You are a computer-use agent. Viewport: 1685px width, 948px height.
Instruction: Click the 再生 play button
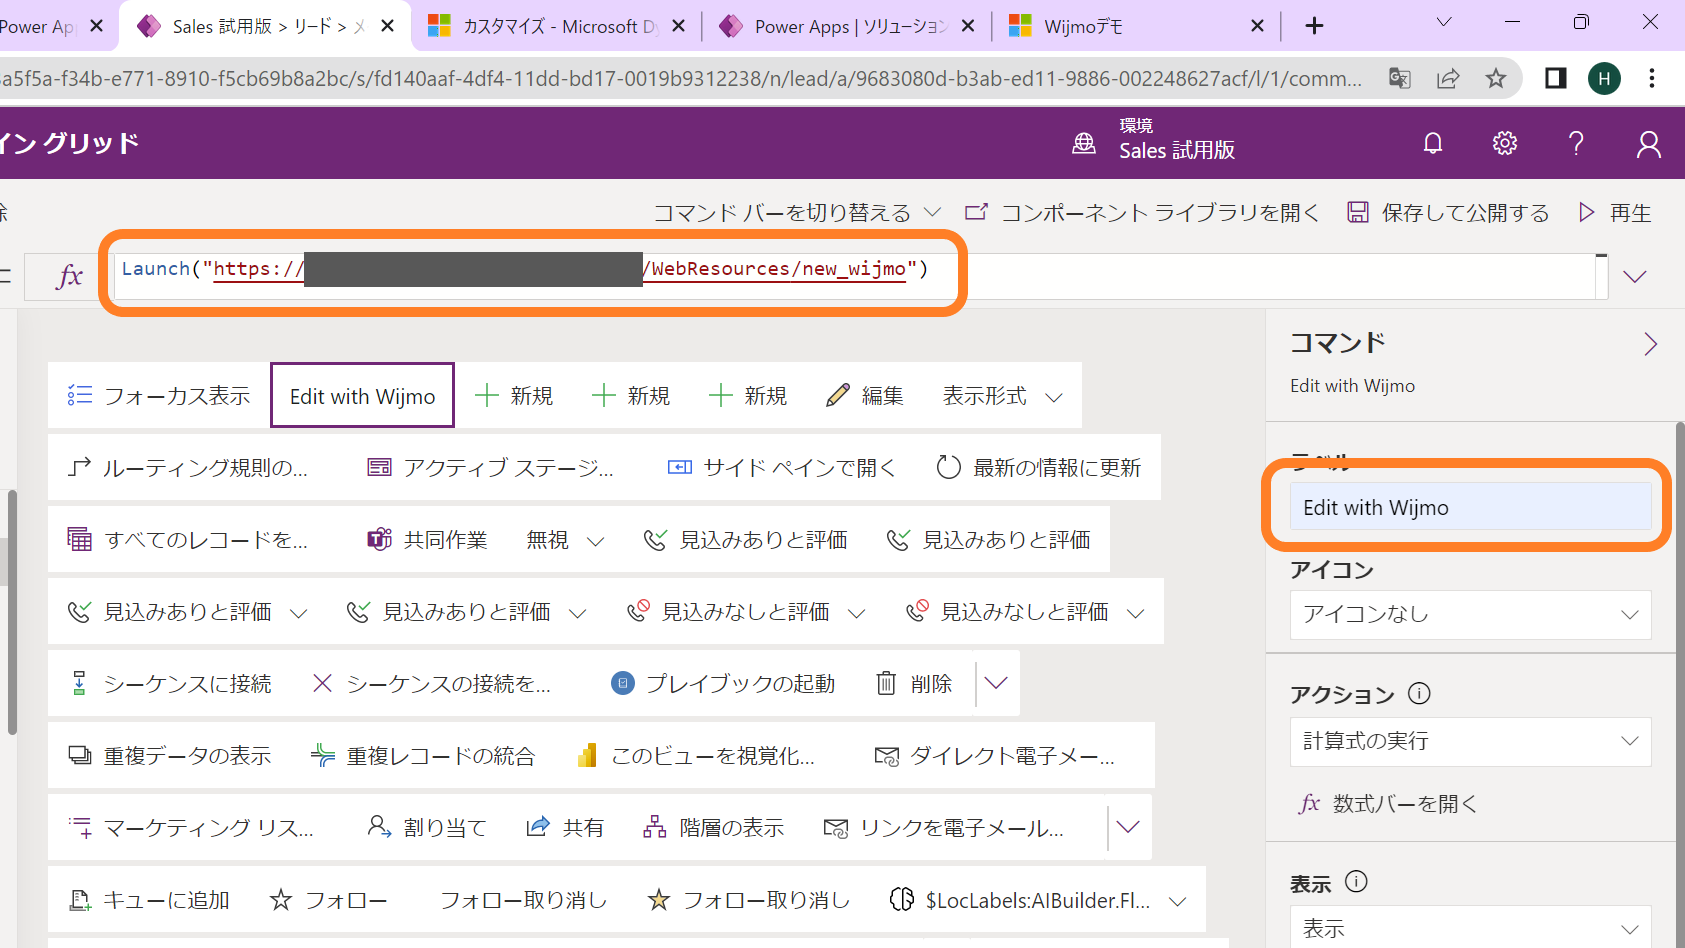1615,213
